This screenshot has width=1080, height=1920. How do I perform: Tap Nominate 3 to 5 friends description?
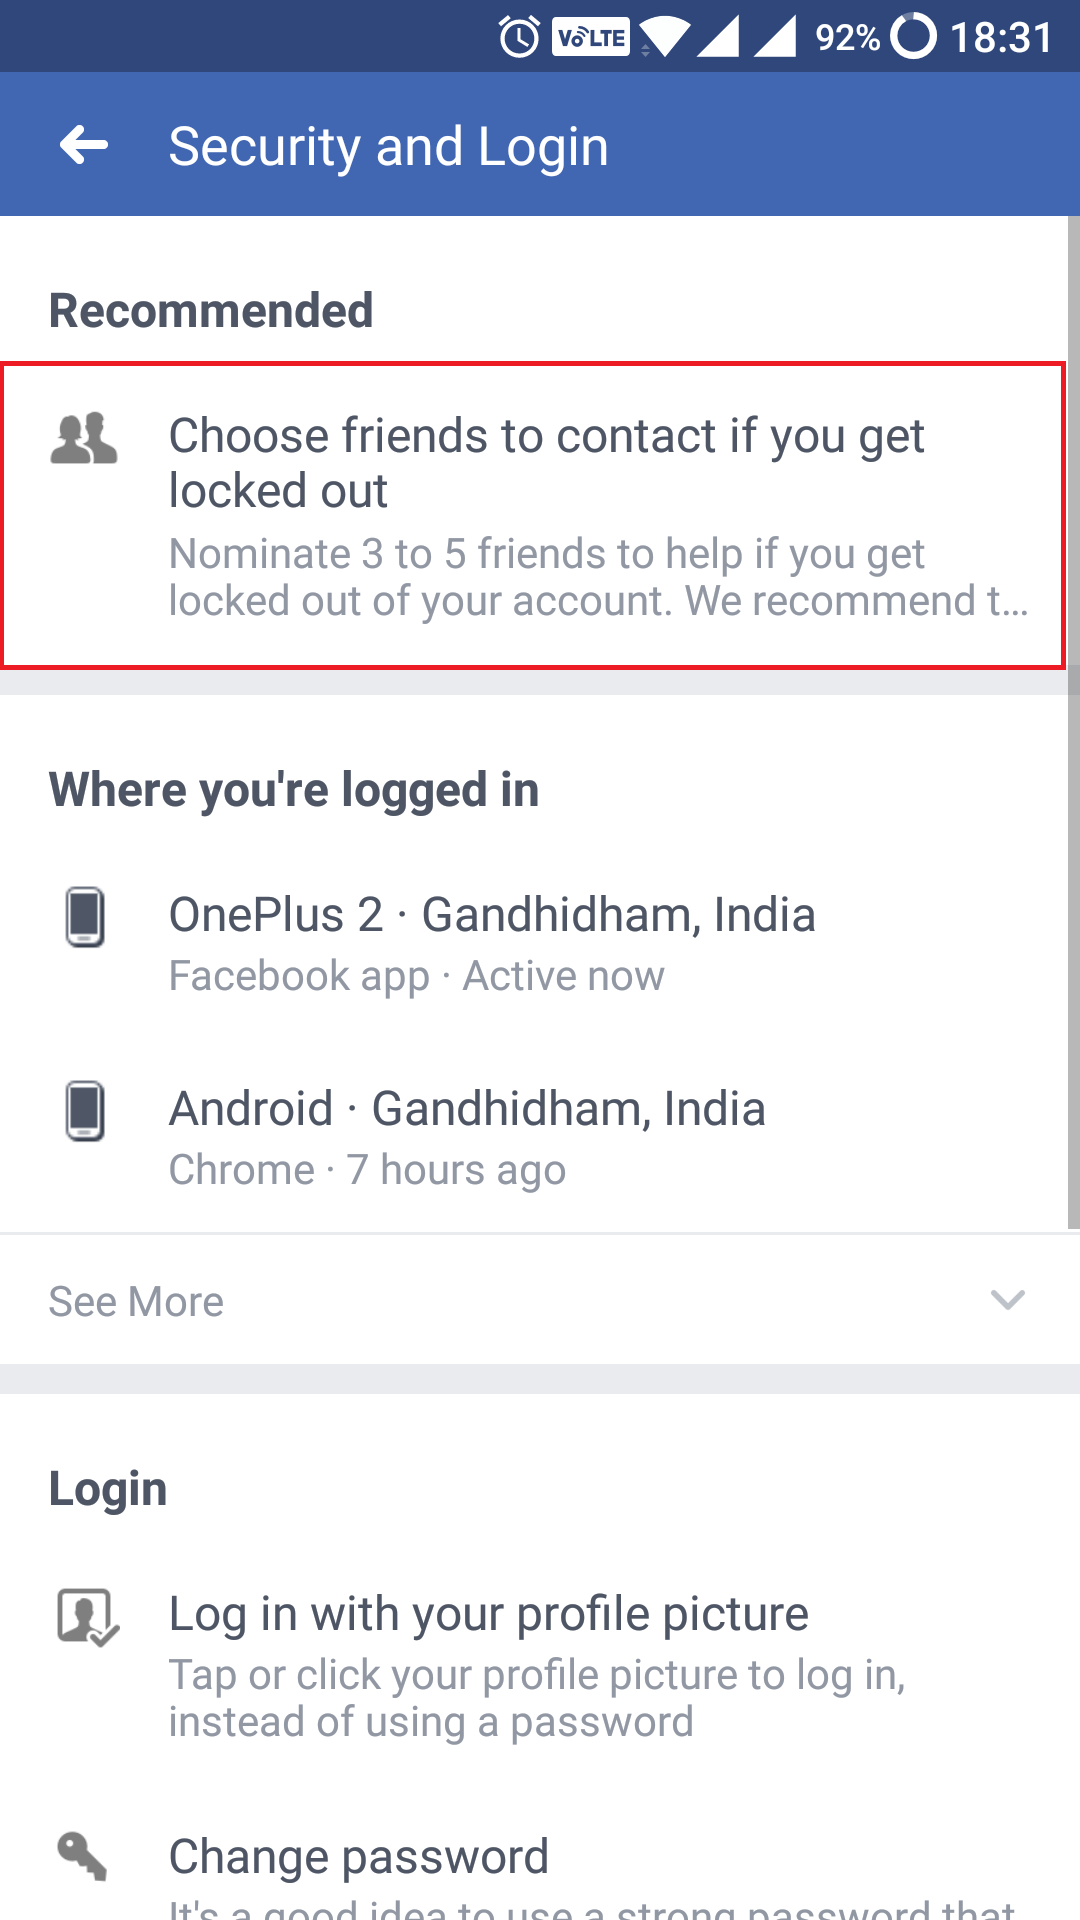(598, 577)
